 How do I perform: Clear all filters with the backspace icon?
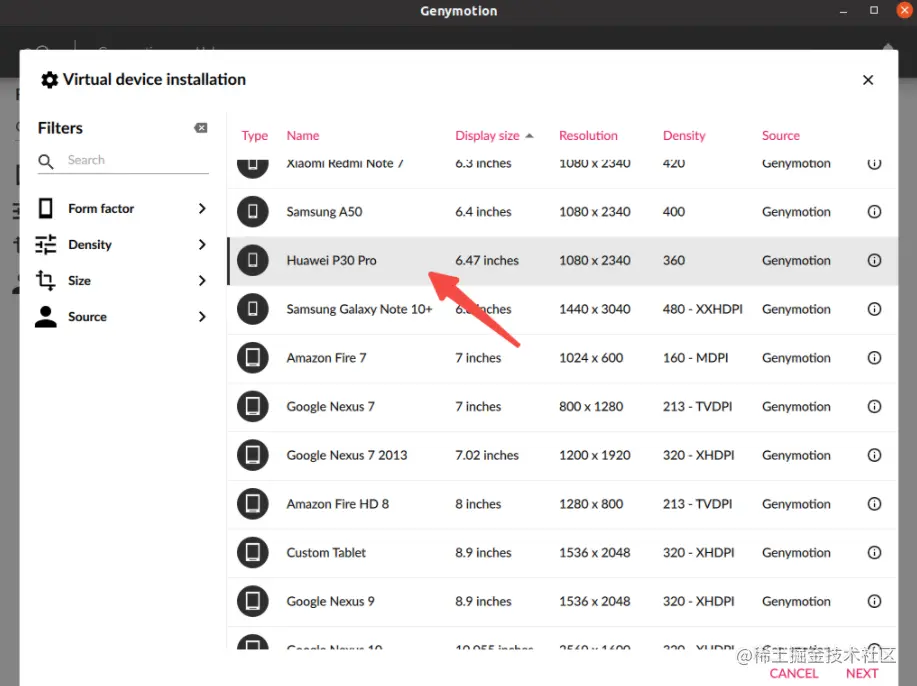click(x=201, y=128)
